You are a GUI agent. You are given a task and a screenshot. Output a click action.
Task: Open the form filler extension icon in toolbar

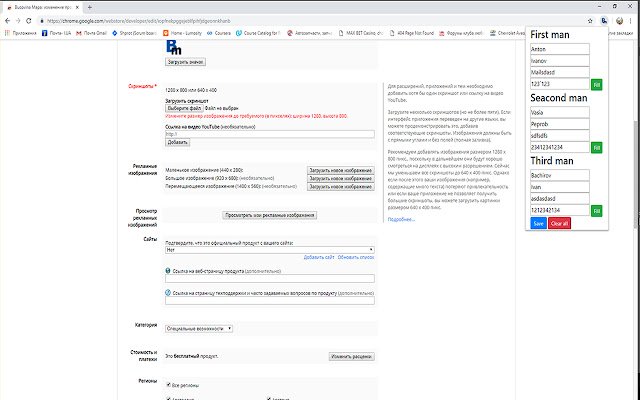[604, 21]
